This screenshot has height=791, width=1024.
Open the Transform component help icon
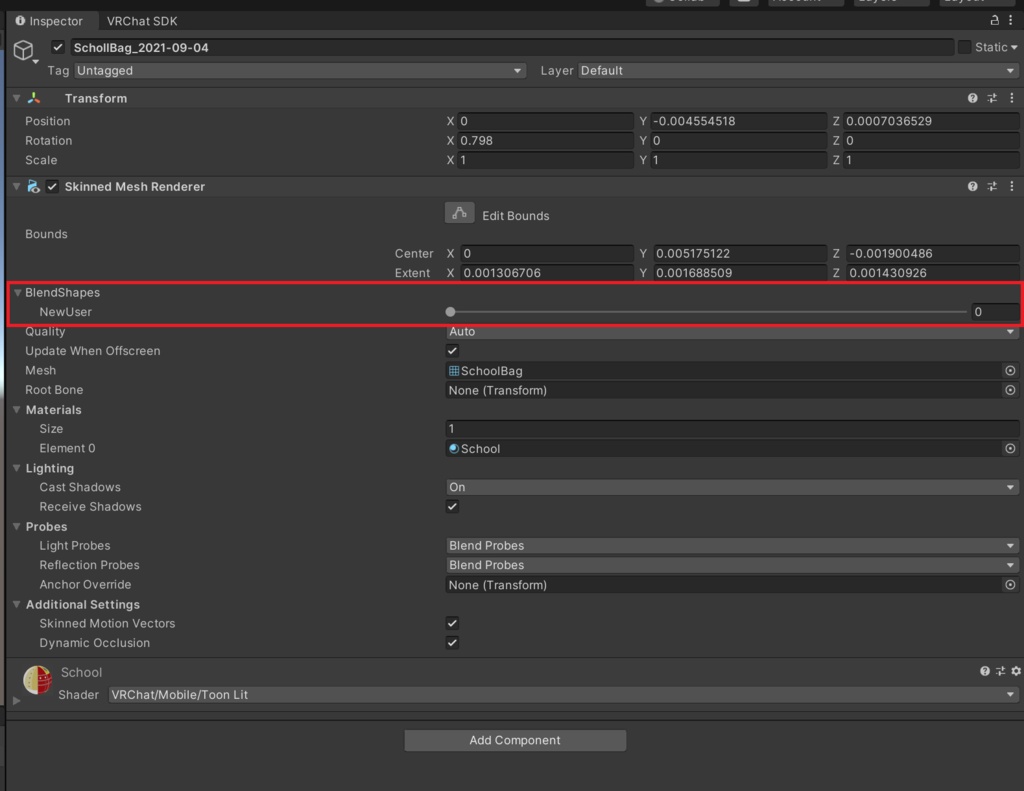[972, 98]
